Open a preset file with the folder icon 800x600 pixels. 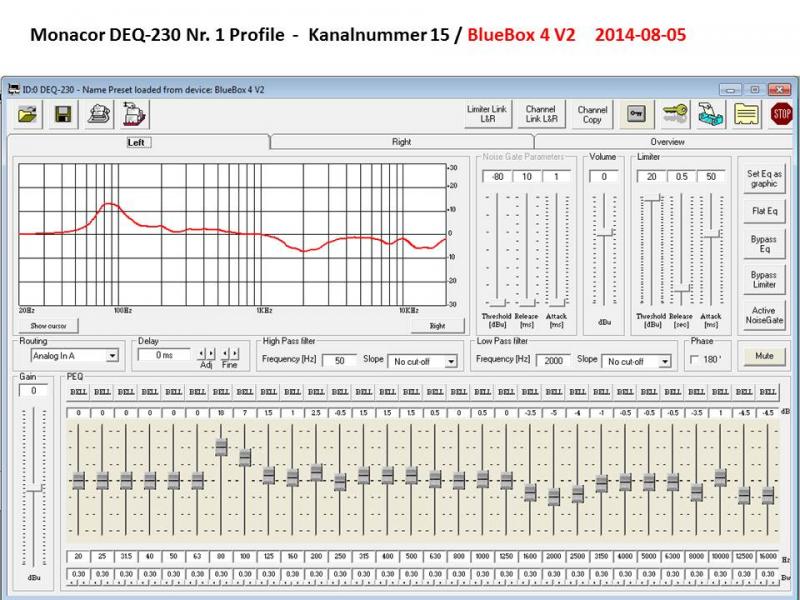27,114
